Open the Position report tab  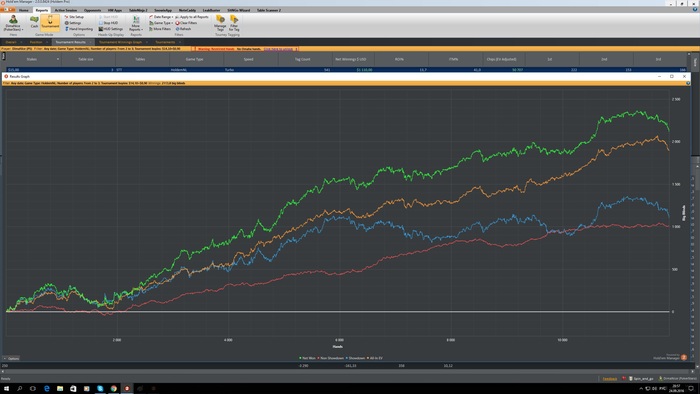coord(36,42)
